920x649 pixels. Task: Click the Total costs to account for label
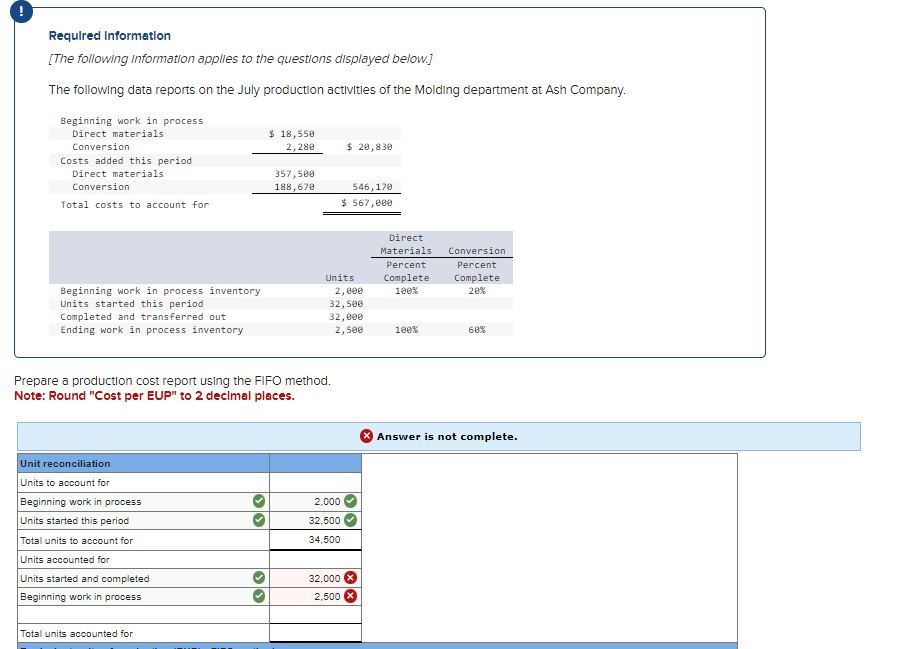point(134,205)
